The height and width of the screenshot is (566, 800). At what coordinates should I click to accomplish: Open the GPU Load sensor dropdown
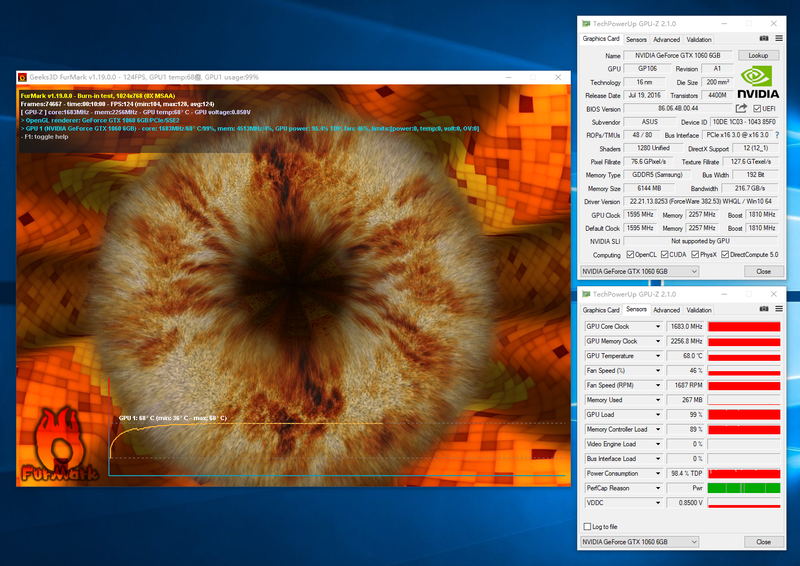[658, 415]
